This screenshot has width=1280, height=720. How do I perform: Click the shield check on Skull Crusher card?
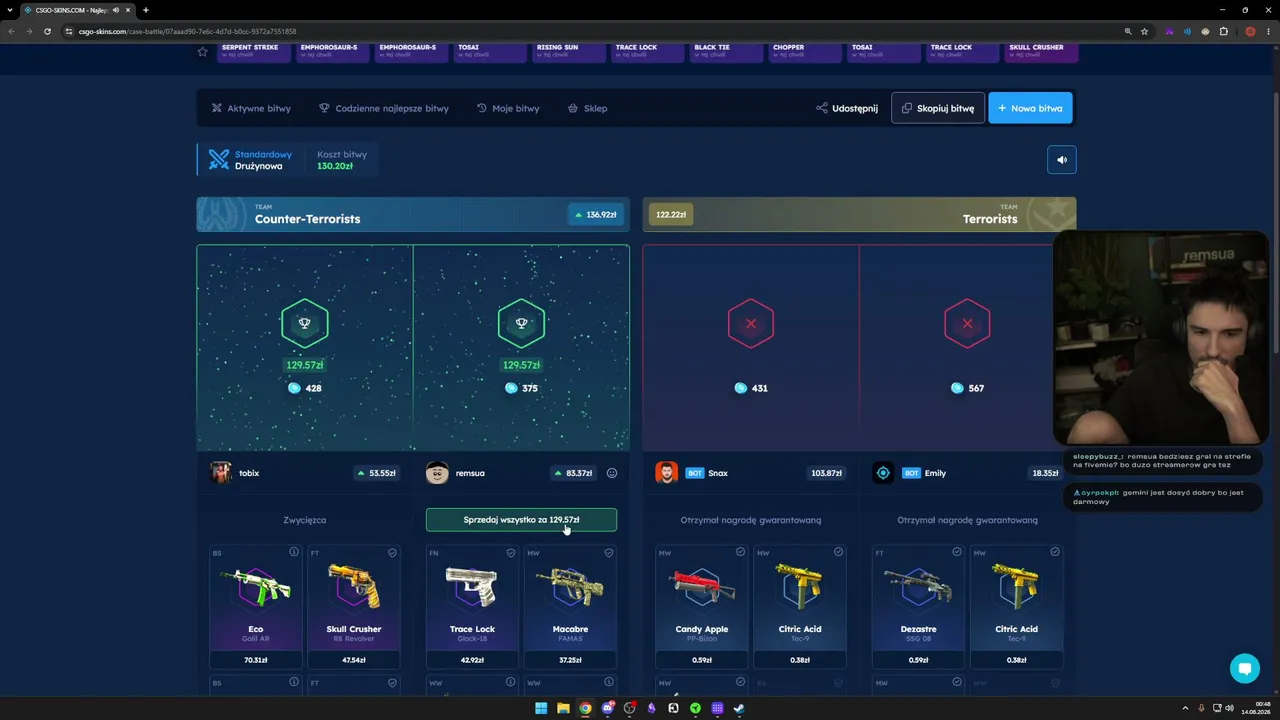tap(392, 552)
